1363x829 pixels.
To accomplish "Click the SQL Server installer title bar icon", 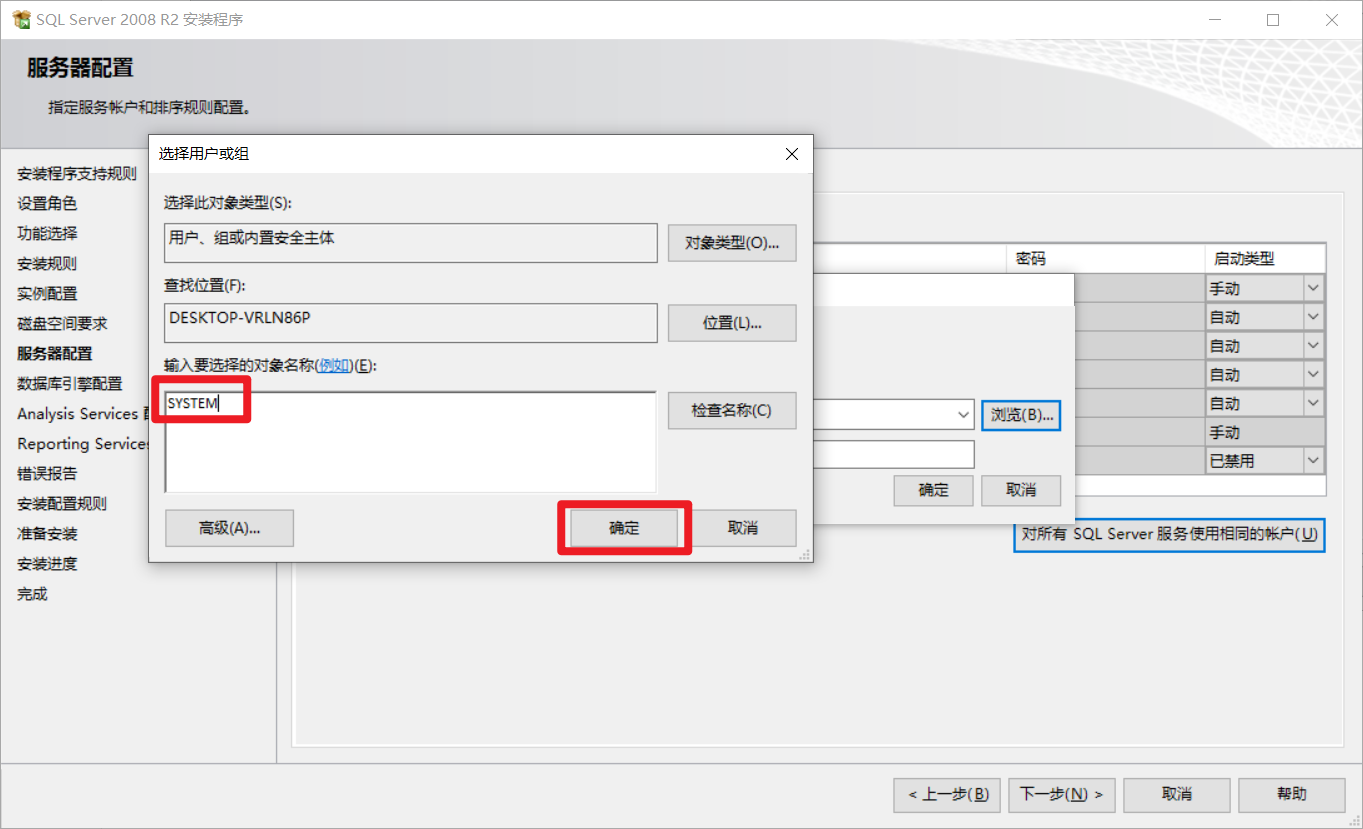I will point(20,19).
